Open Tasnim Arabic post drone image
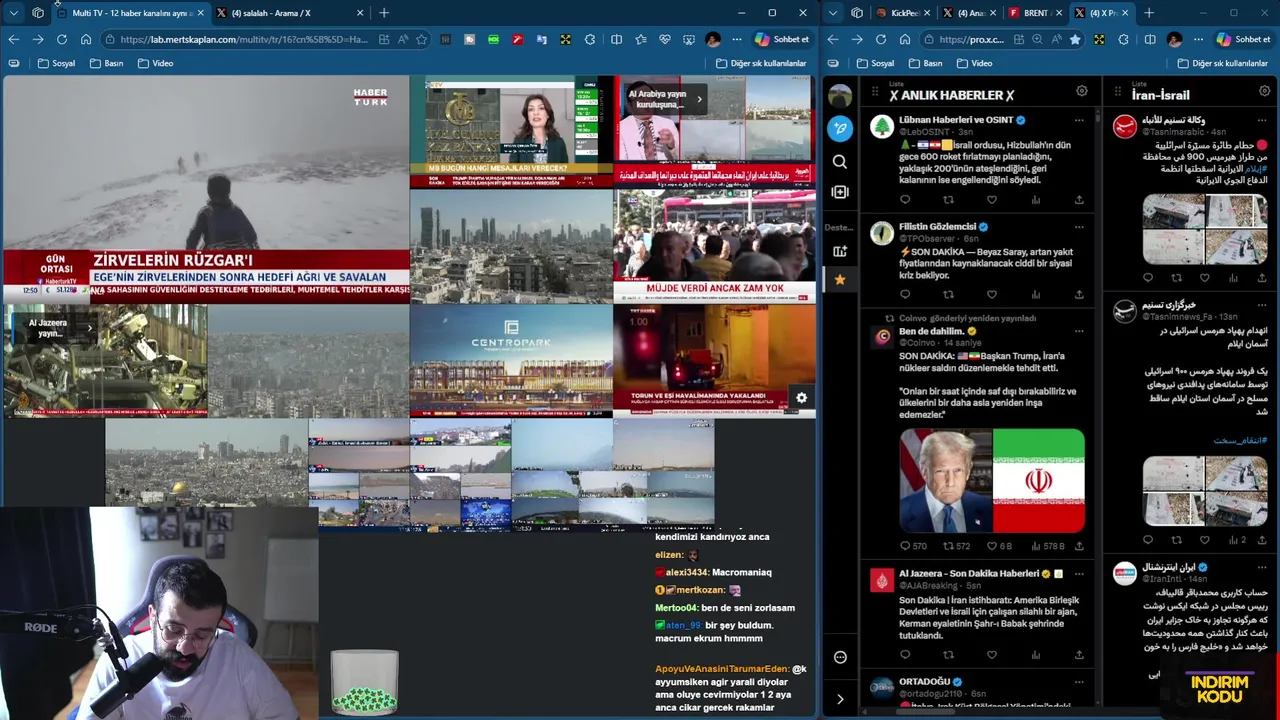Screen dimensions: 1280x720 coord(1205,229)
